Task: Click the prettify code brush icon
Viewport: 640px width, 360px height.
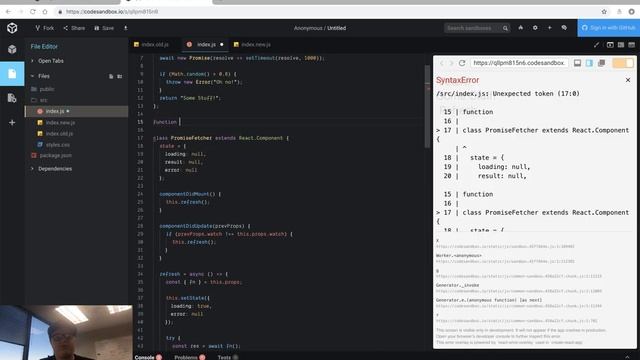Action: coord(596,44)
